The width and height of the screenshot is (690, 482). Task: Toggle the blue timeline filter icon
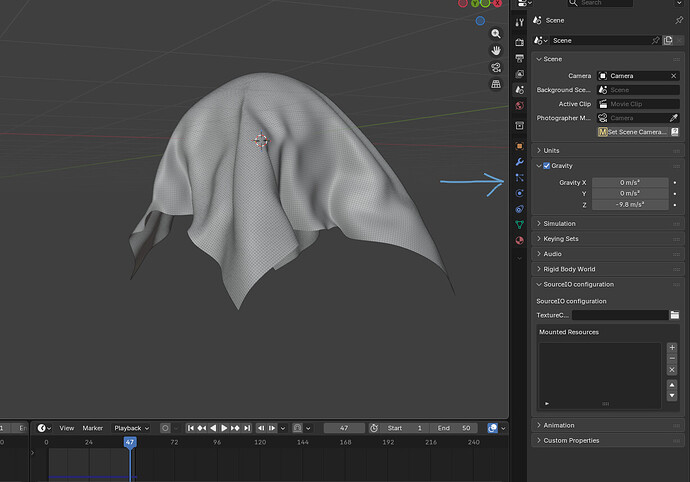(492, 428)
